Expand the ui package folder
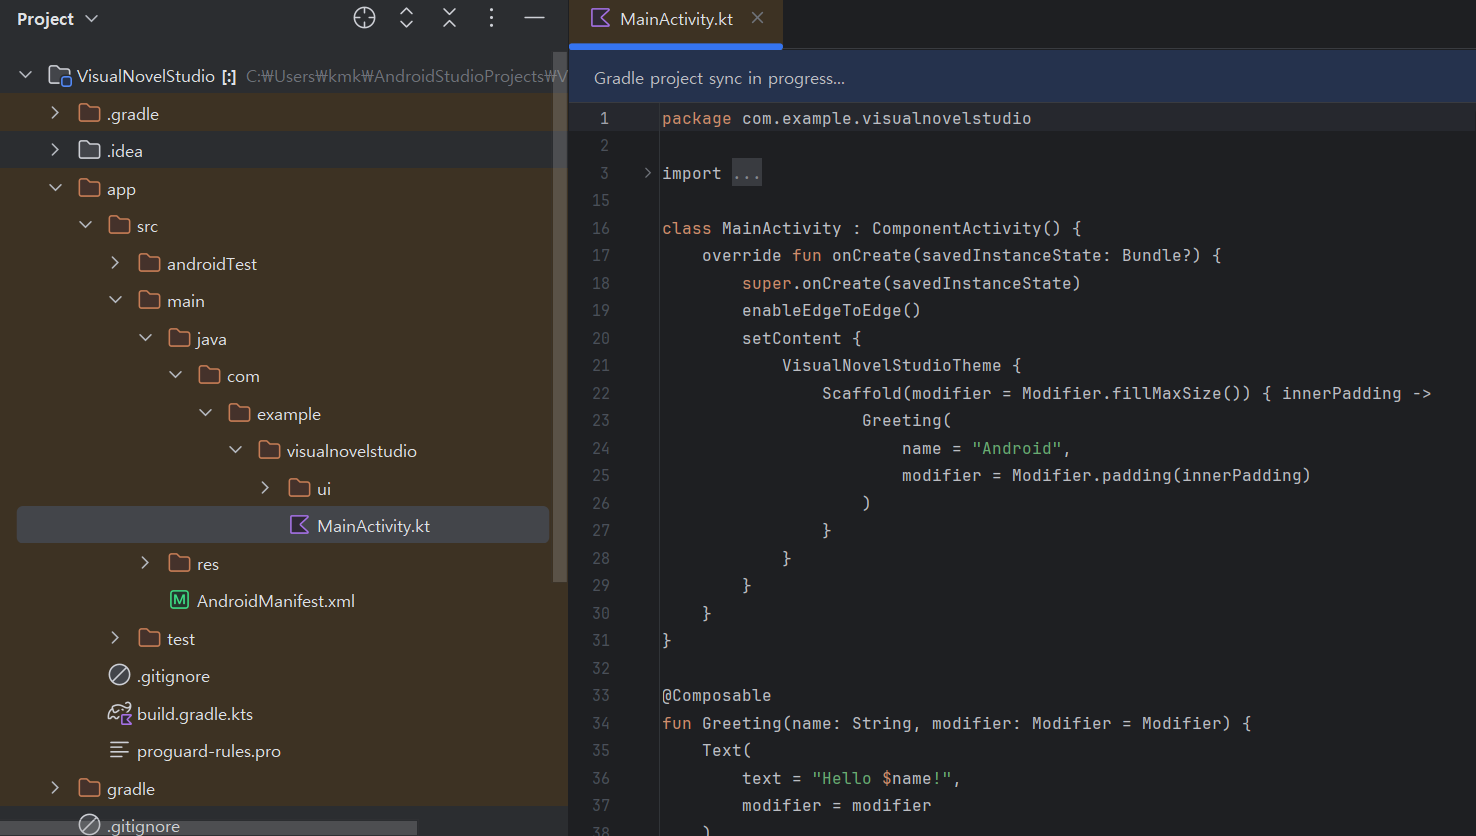The width and height of the screenshot is (1476, 836). pos(265,489)
